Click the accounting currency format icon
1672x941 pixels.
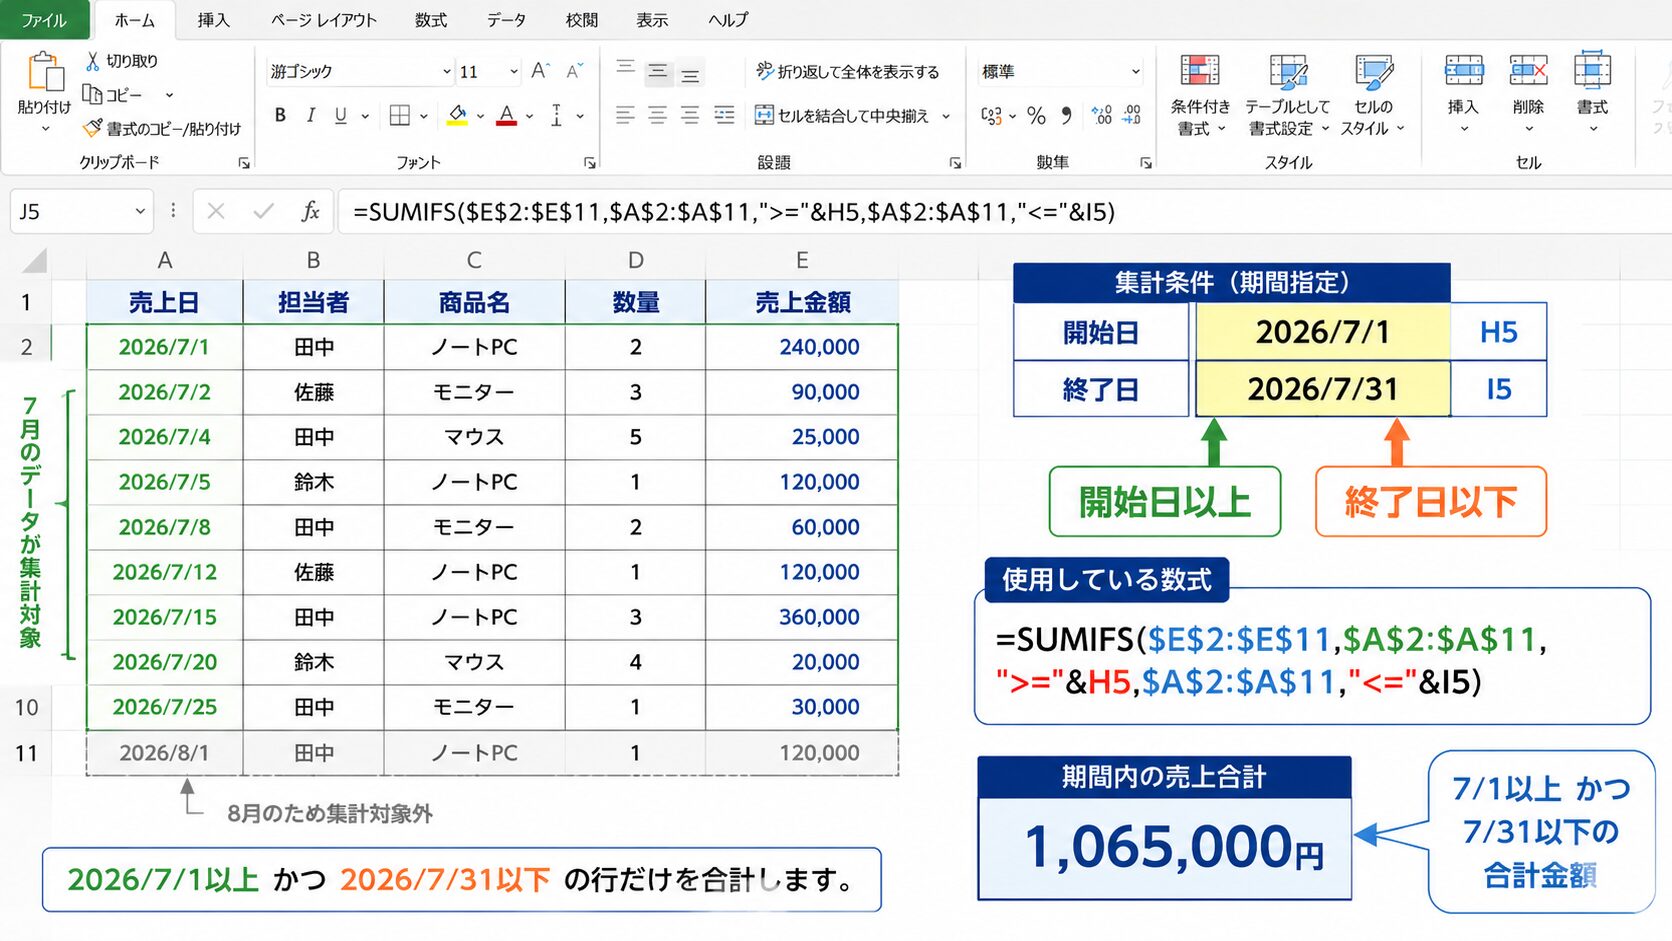pyautogui.click(x=991, y=116)
